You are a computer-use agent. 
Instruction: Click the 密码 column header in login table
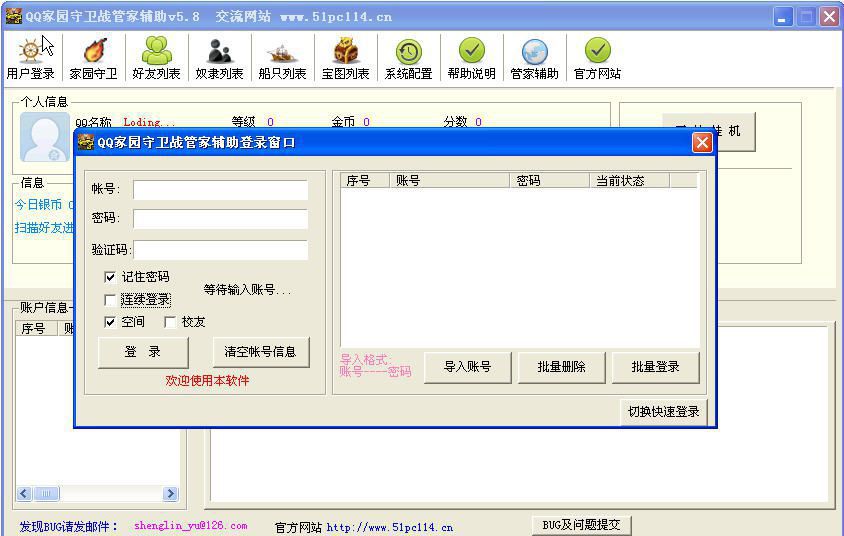pos(550,181)
